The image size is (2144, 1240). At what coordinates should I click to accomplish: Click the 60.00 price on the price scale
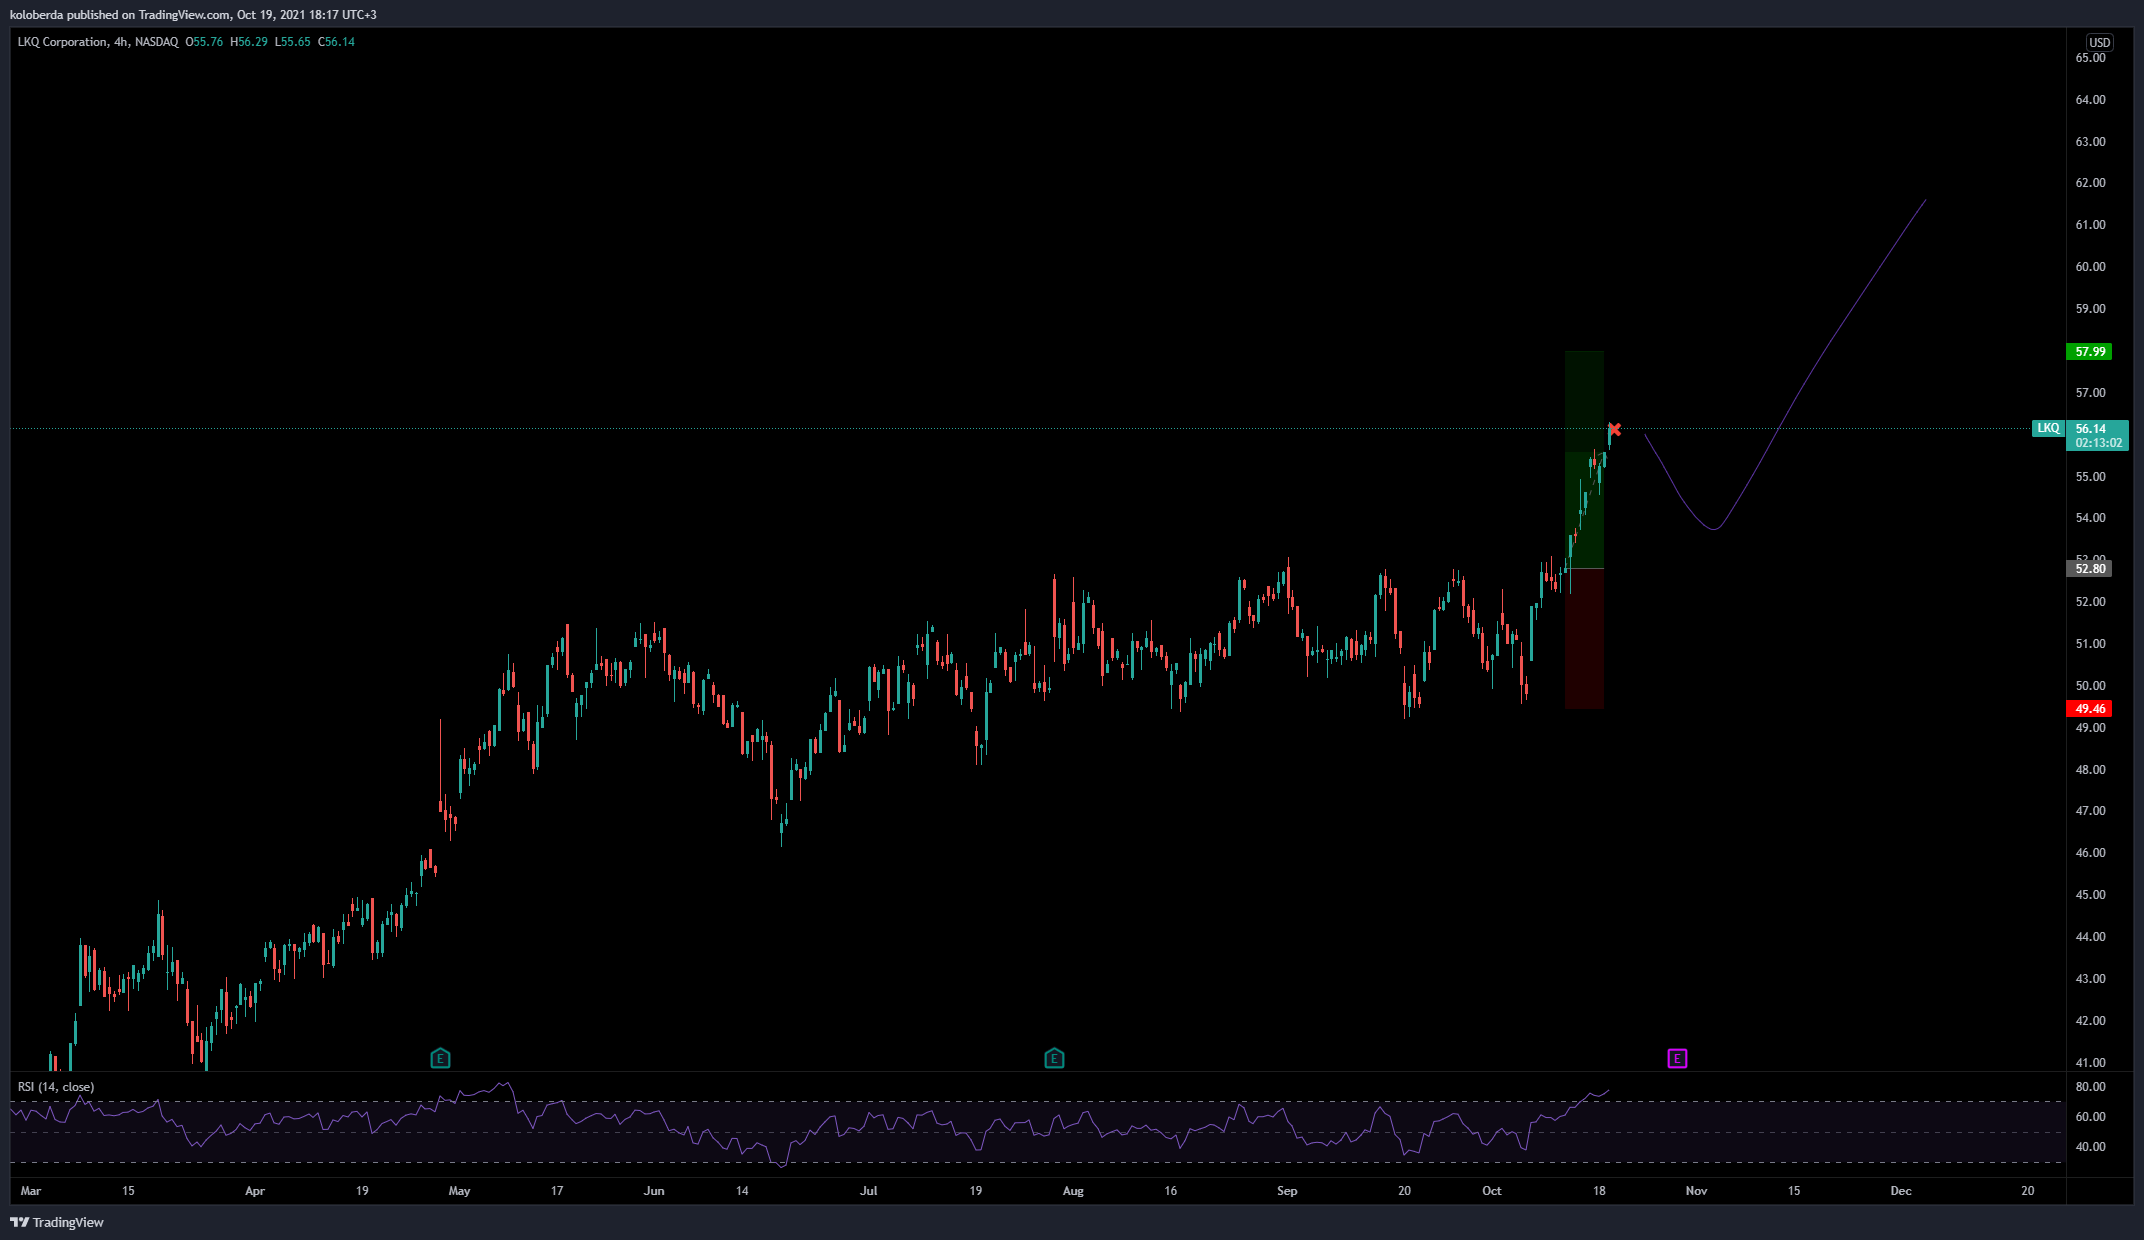(x=2090, y=267)
